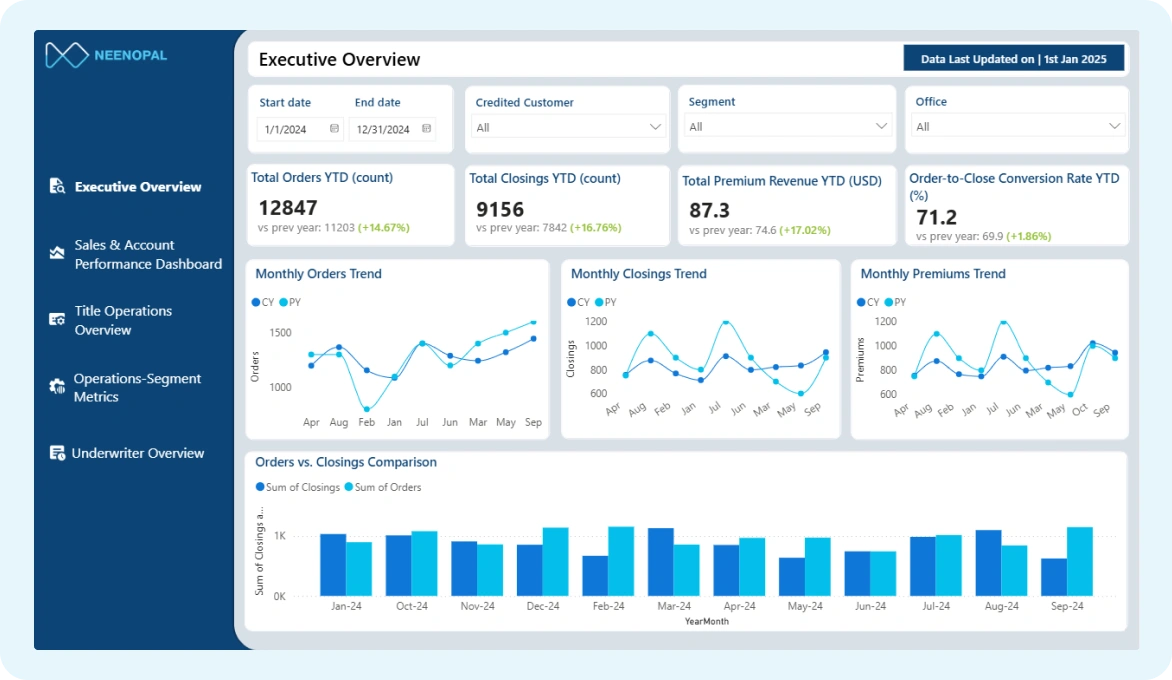Click the NeenOpal infinity logo icon
The width and height of the screenshot is (1172, 680).
(x=67, y=55)
